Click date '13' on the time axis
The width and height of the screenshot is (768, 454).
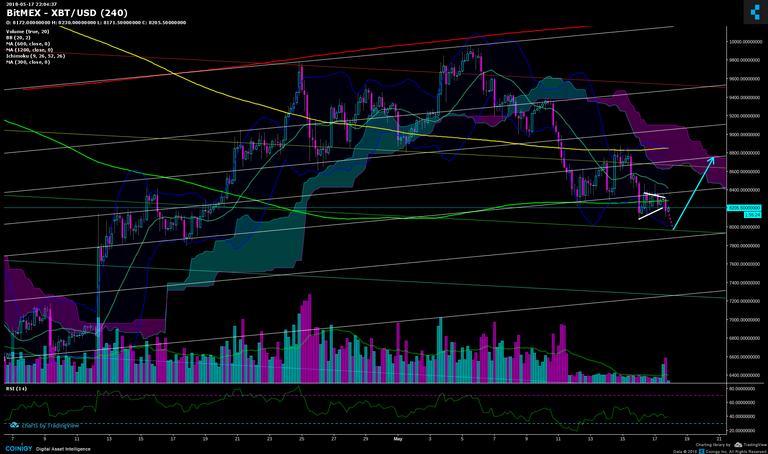coord(109,439)
